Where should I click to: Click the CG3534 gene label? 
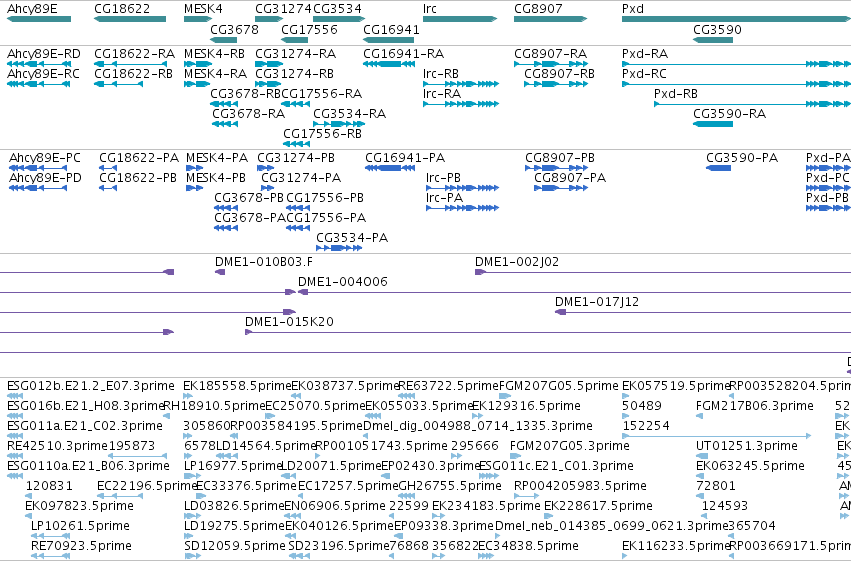(337, 9)
